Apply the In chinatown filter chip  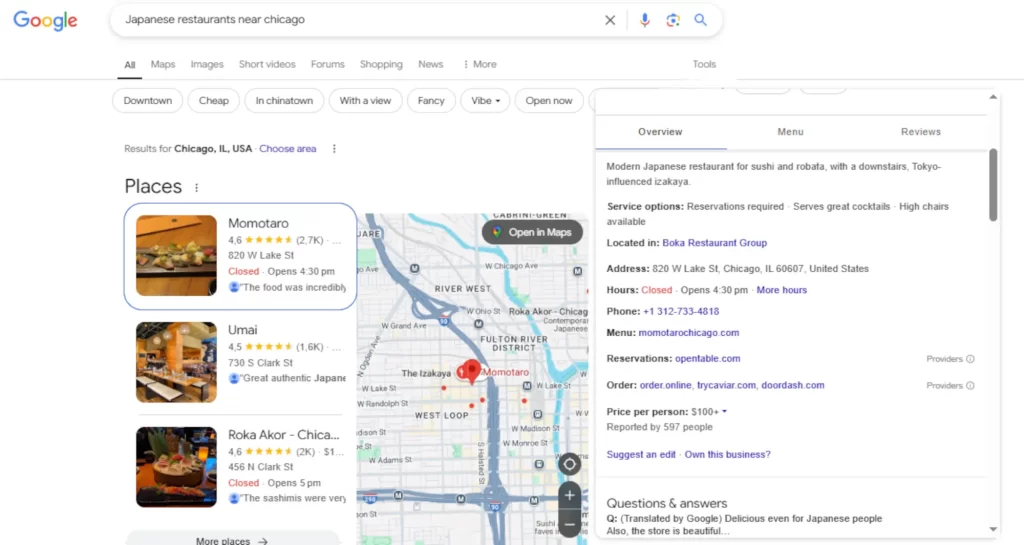pos(284,101)
